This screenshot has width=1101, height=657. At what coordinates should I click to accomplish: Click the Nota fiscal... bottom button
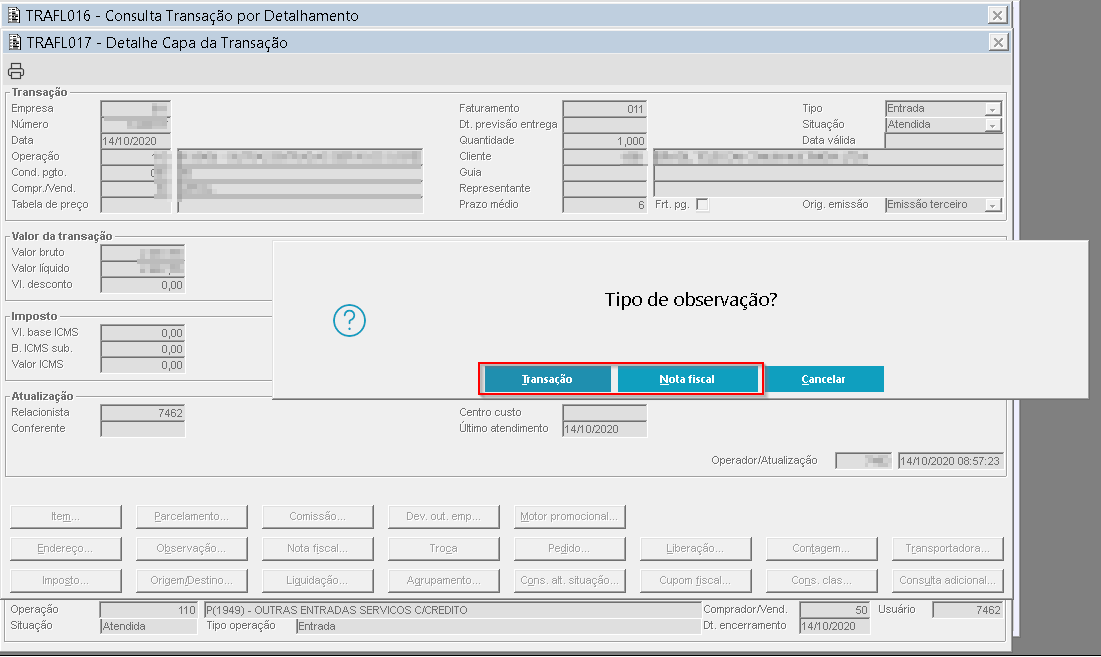pyautogui.click(x=317, y=549)
